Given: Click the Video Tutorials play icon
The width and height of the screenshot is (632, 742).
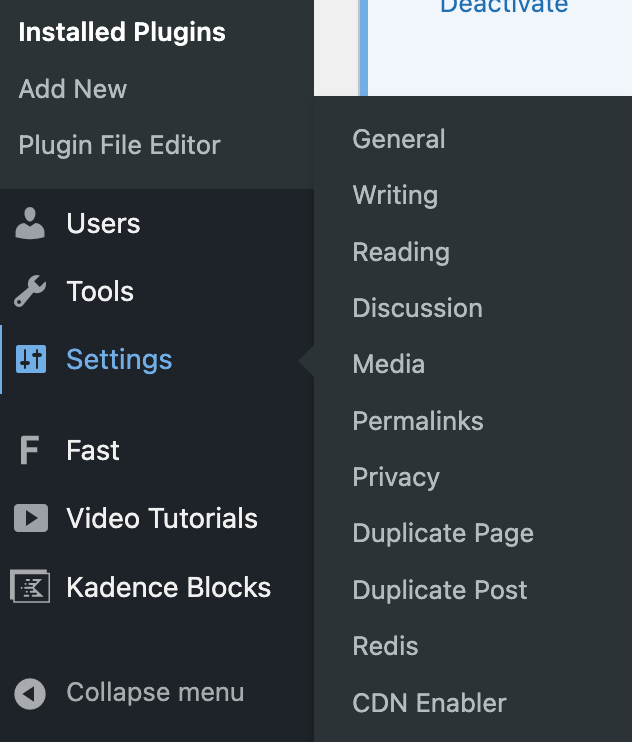Looking at the screenshot, I should 31,518.
